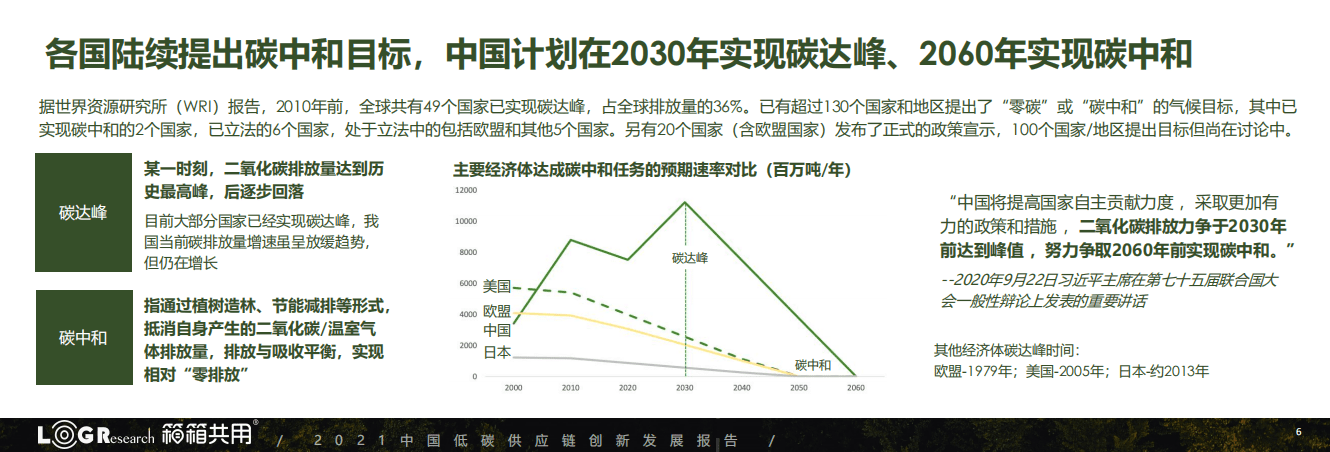This screenshot has height=452, width=1330.
Task: Select the green 碳中和 label box
Action: click(x=83, y=337)
